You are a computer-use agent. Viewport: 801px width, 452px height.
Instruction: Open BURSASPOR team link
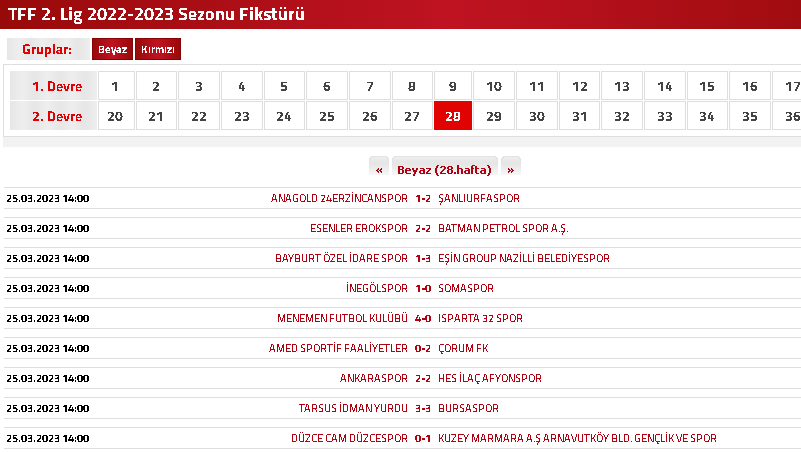(468, 409)
